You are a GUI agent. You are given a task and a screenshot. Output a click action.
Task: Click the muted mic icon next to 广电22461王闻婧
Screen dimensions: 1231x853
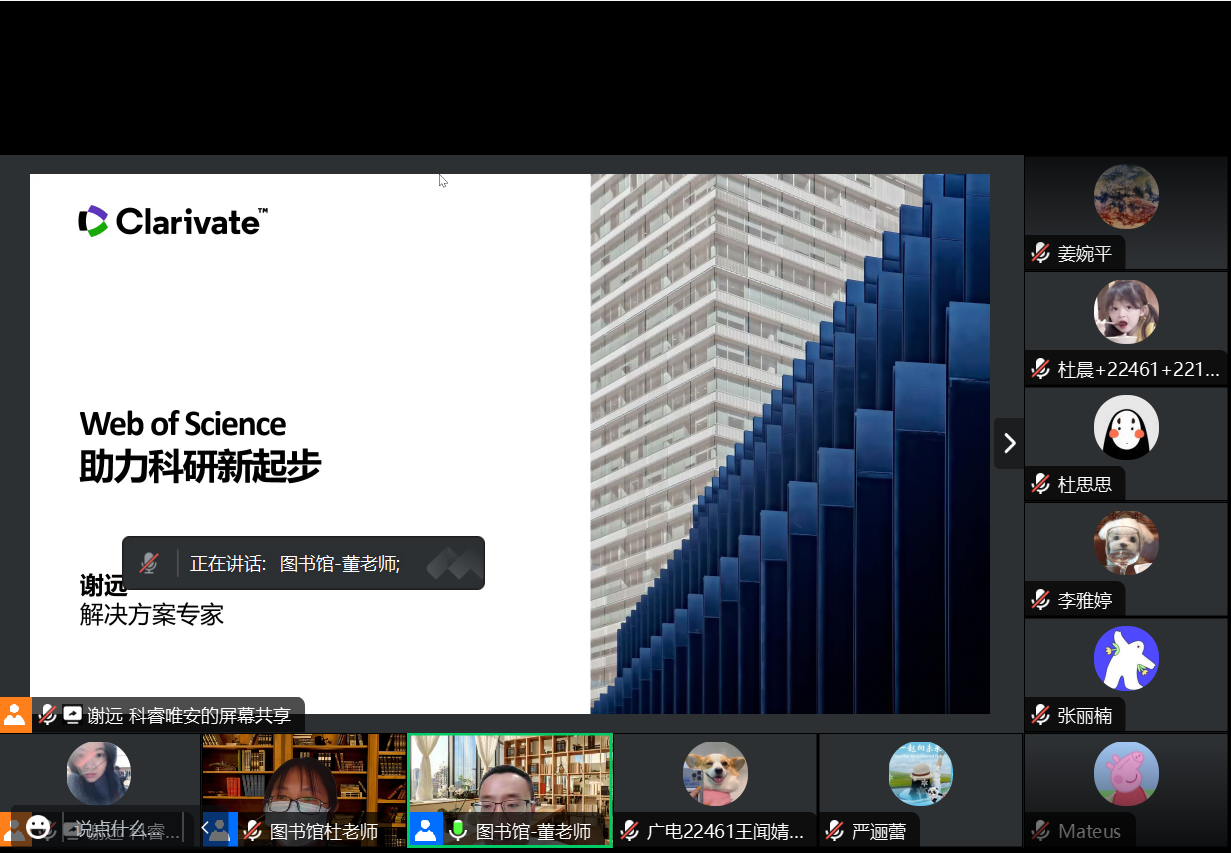pos(630,830)
